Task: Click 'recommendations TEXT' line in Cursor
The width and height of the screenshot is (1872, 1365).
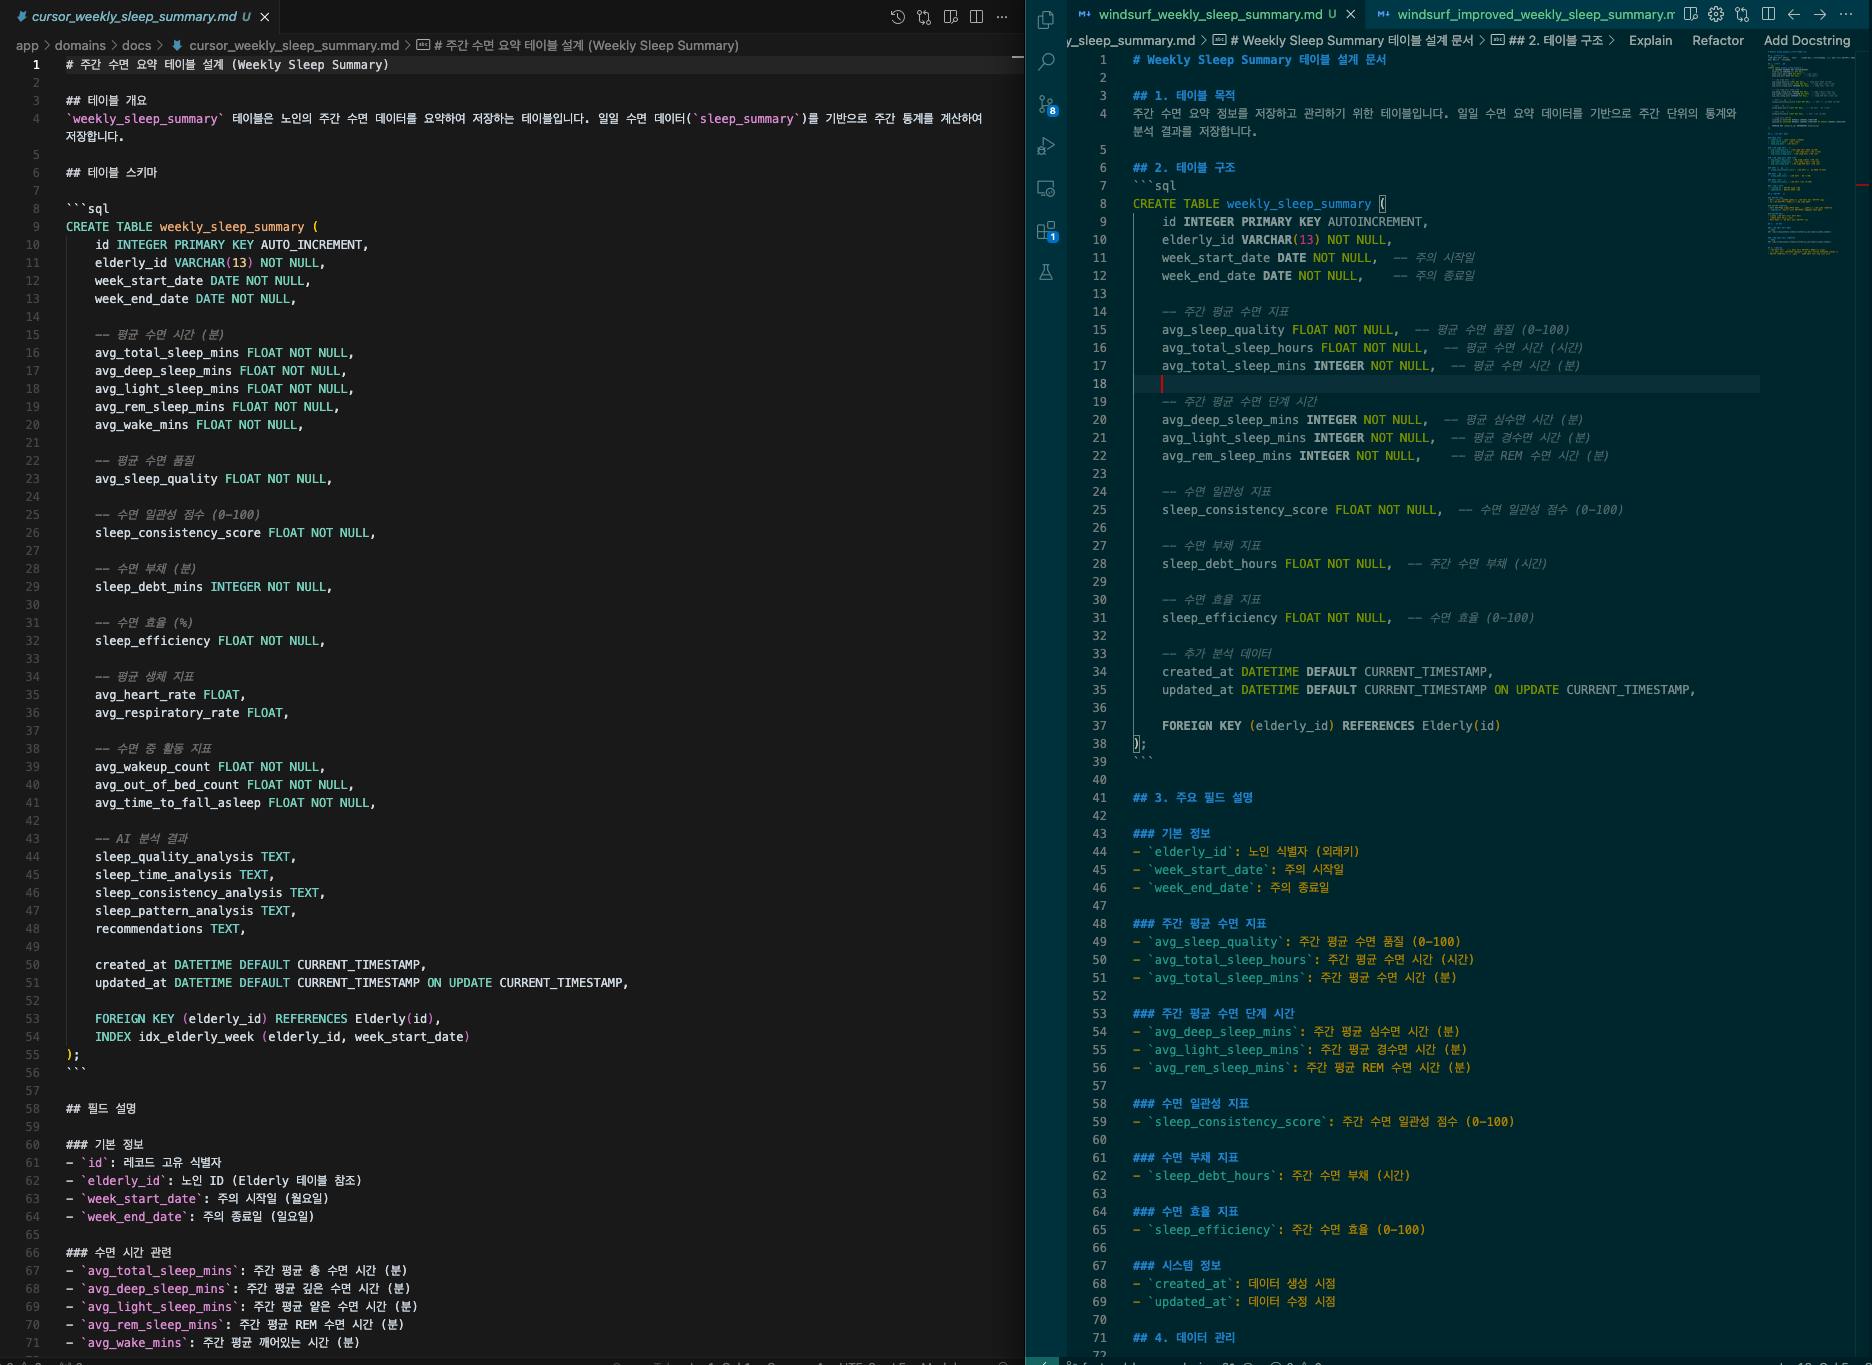Action: 170,929
